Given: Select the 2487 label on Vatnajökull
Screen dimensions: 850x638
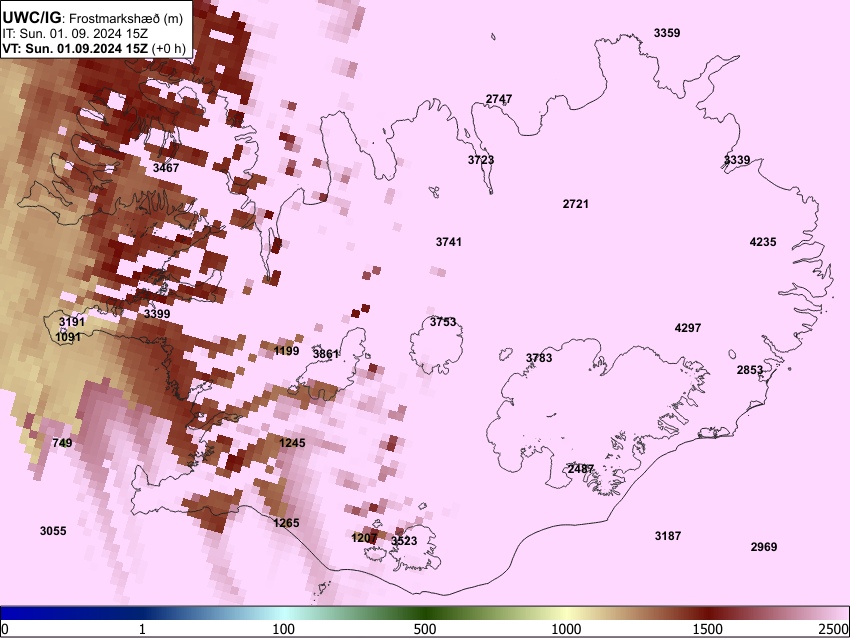Looking at the screenshot, I should pos(581,469).
